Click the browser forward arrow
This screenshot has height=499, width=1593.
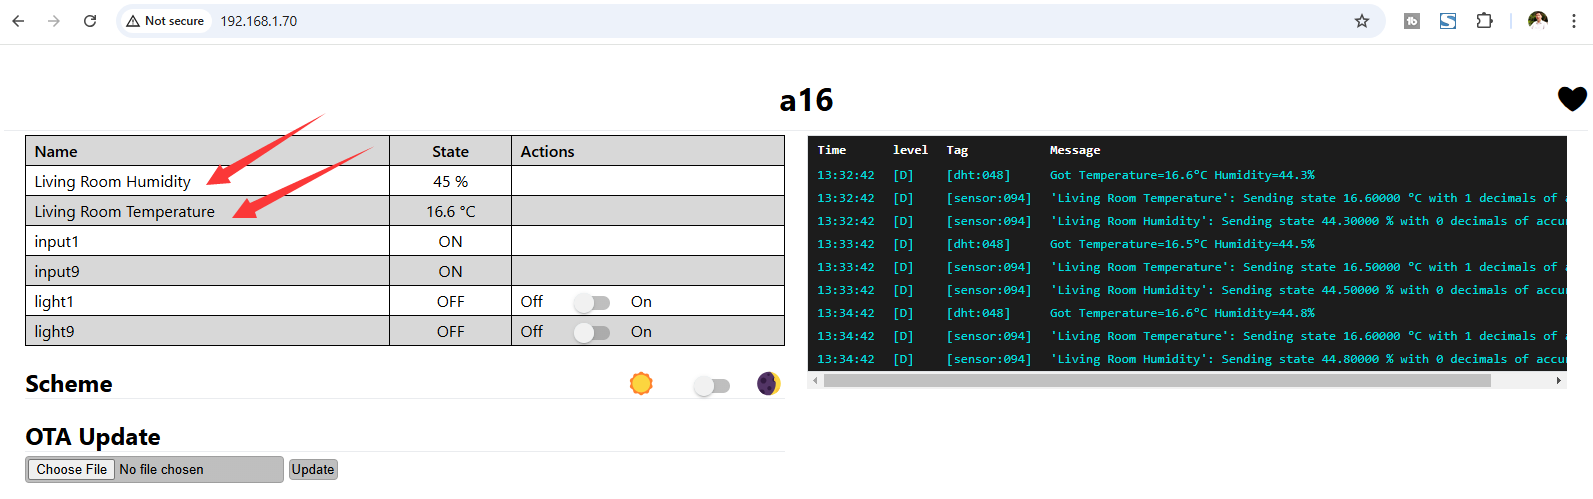[x=54, y=21]
